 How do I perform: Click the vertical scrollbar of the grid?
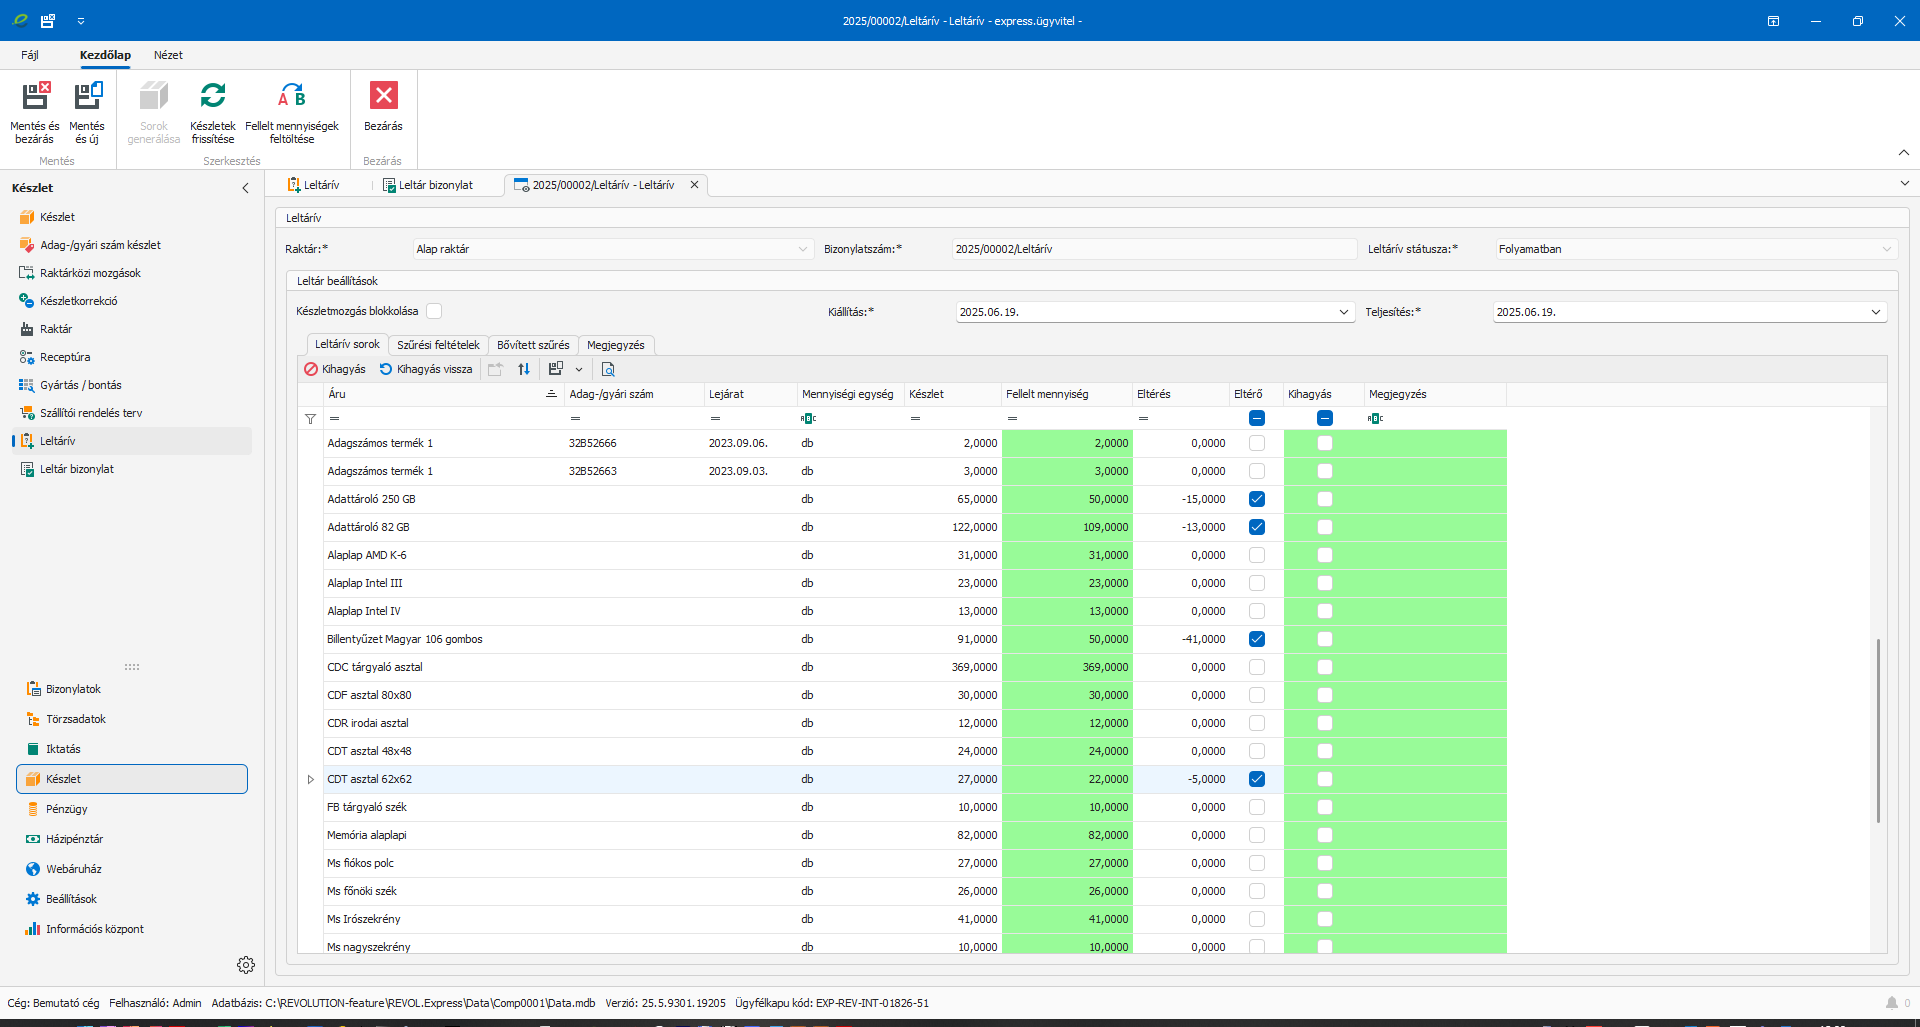click(1878, 730)
